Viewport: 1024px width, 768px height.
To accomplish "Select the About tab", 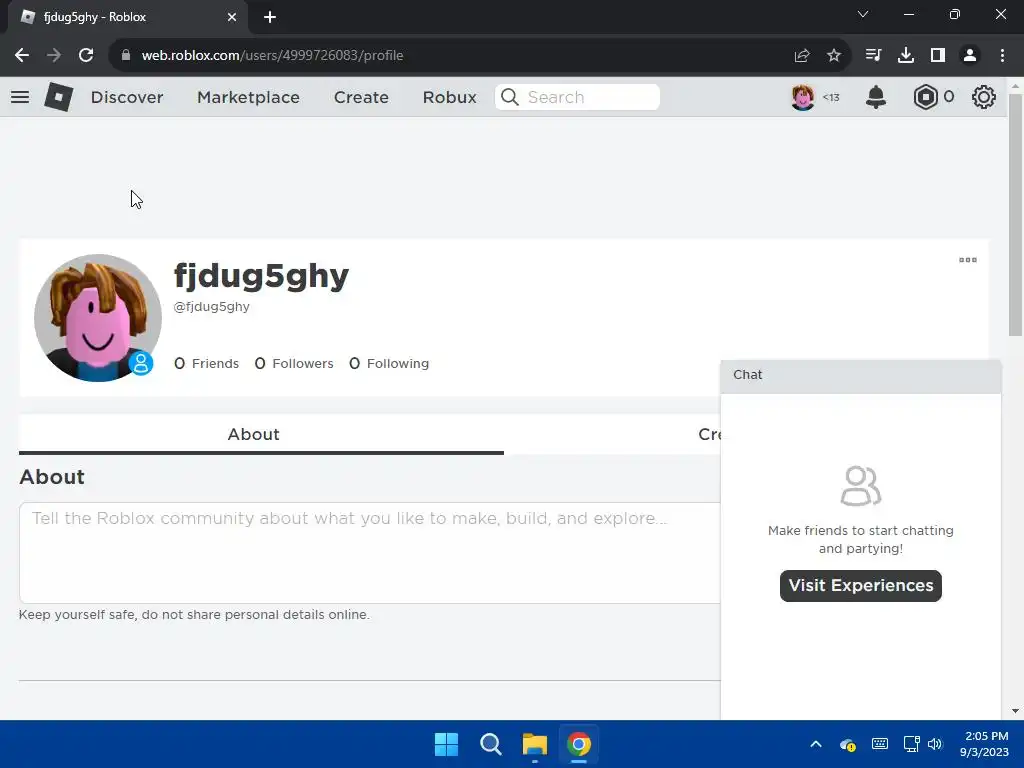I will click(261, 434).
